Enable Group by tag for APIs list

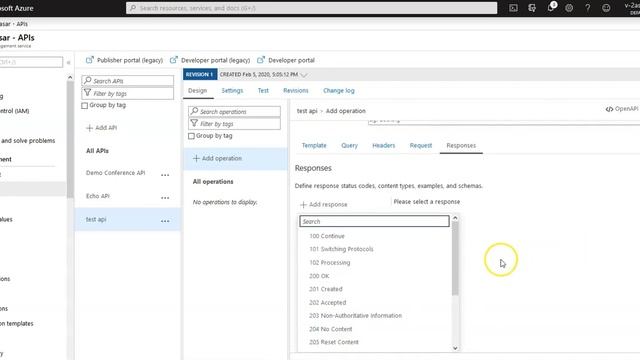coord(84,105)
